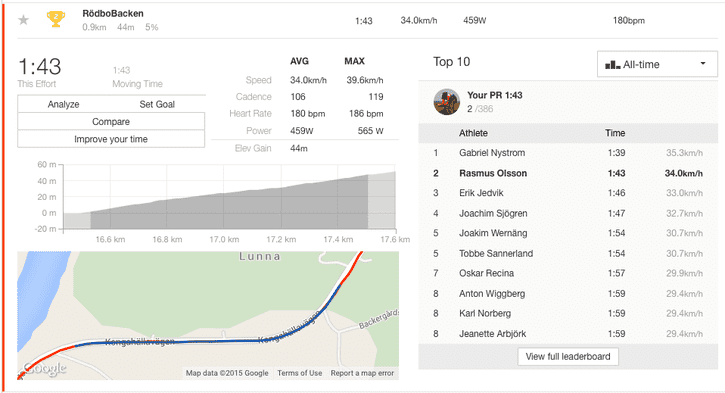Select athlete Anton Wiggberg
Image resolution: width=725 pixels, height=393 pixels.
point(492,294)
